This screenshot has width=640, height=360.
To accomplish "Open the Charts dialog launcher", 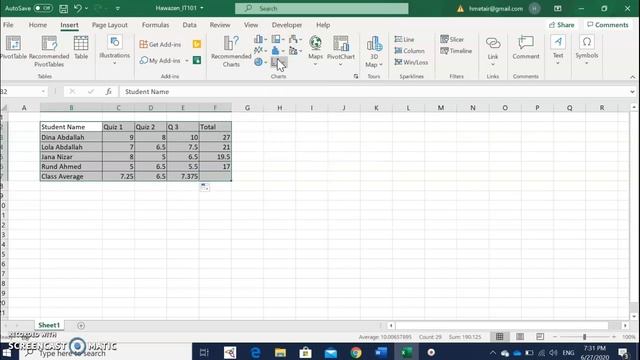I will click(x=356, y=76).
